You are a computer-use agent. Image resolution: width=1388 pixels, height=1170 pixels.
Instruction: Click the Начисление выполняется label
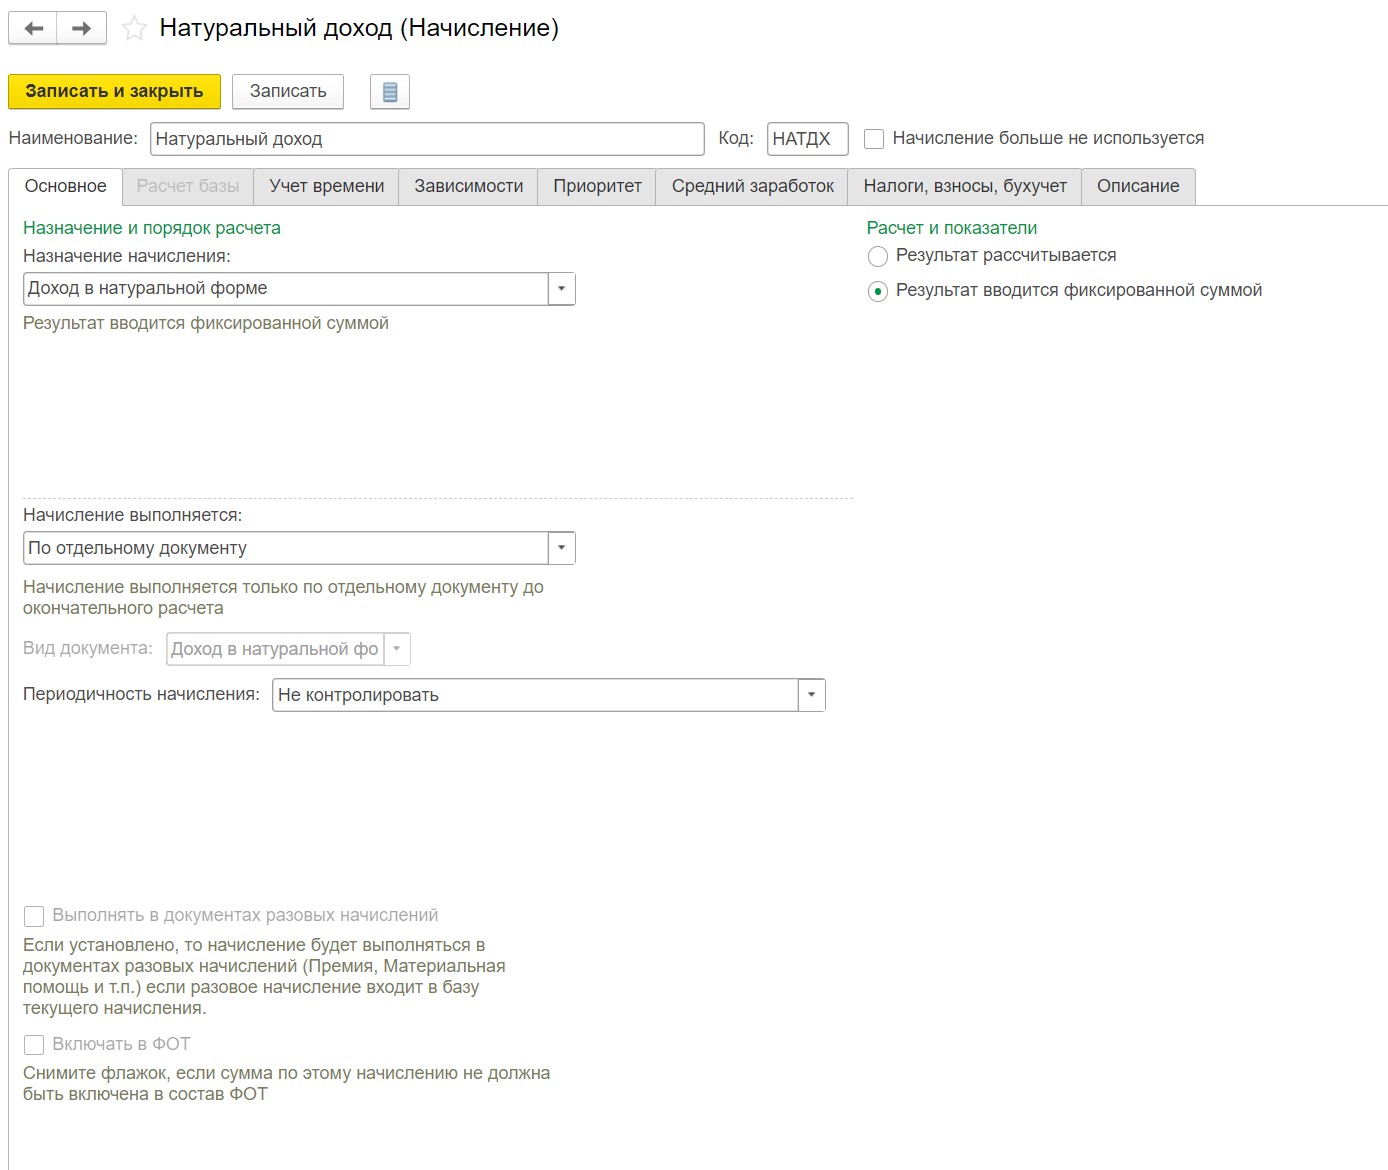pos(132,515)
